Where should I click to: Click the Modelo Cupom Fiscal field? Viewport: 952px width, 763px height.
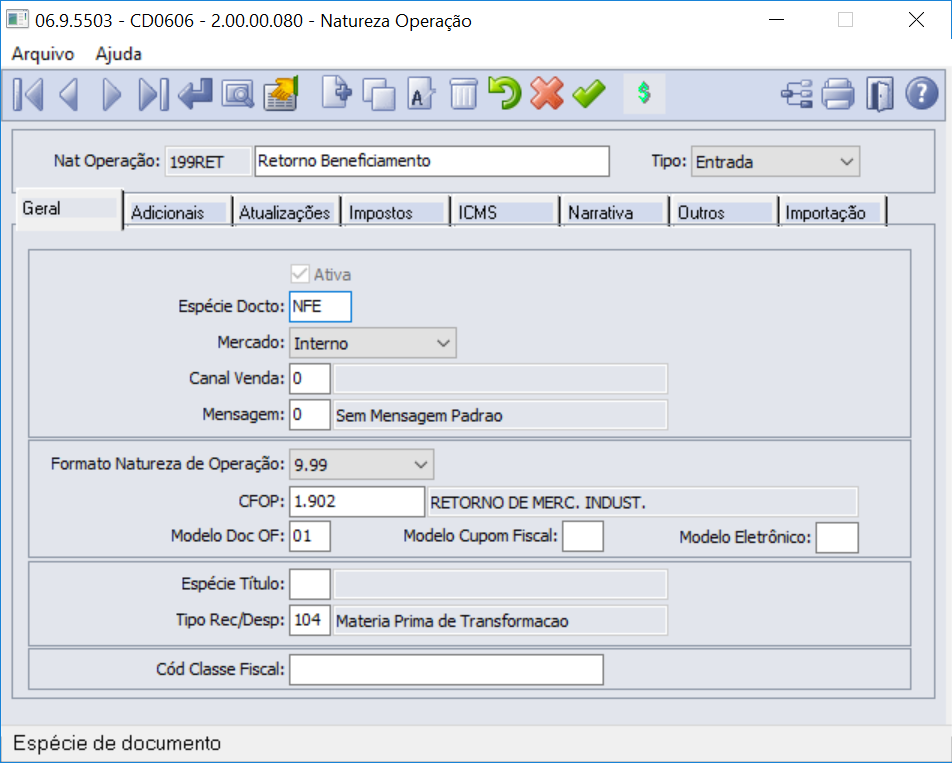[583, 536]
